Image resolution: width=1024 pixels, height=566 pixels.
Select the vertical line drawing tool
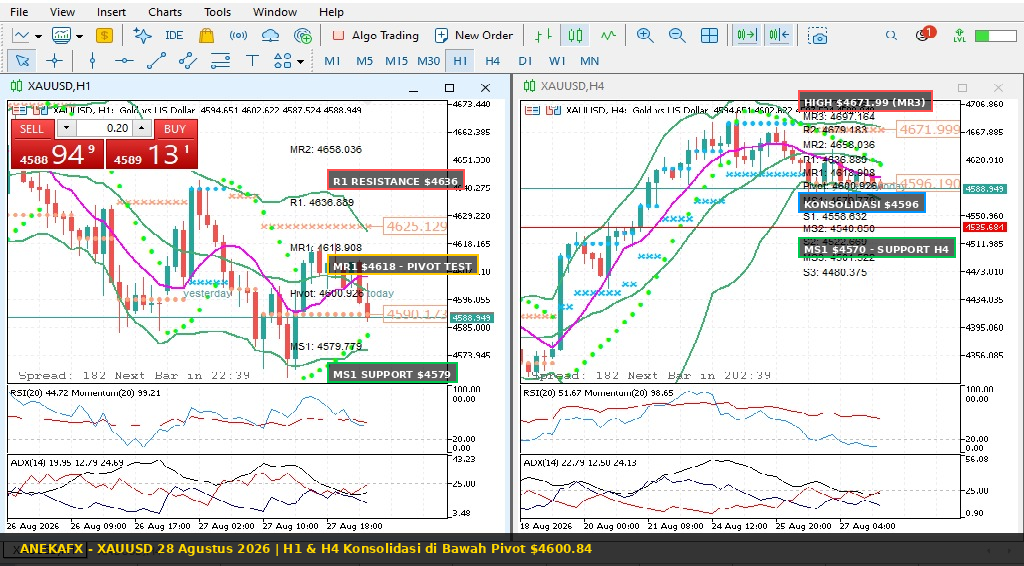[92, 61]
